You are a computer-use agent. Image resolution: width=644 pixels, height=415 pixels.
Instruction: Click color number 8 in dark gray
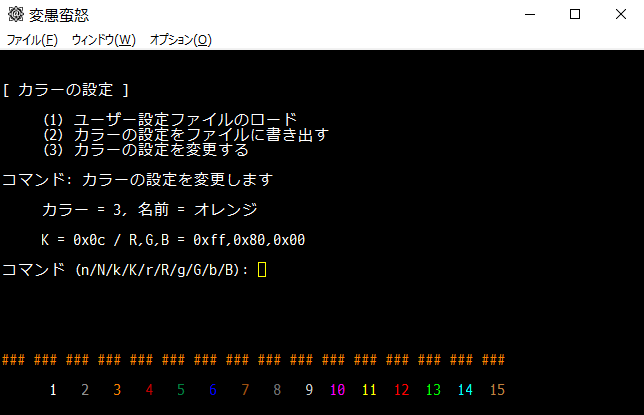(277, 390)
